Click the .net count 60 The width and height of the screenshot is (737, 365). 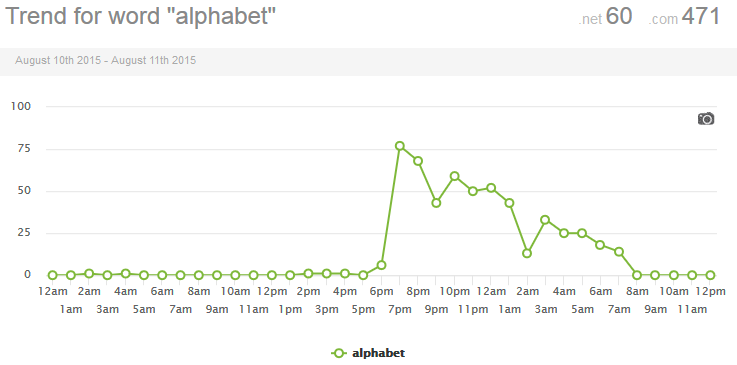[x=619, y=16]
